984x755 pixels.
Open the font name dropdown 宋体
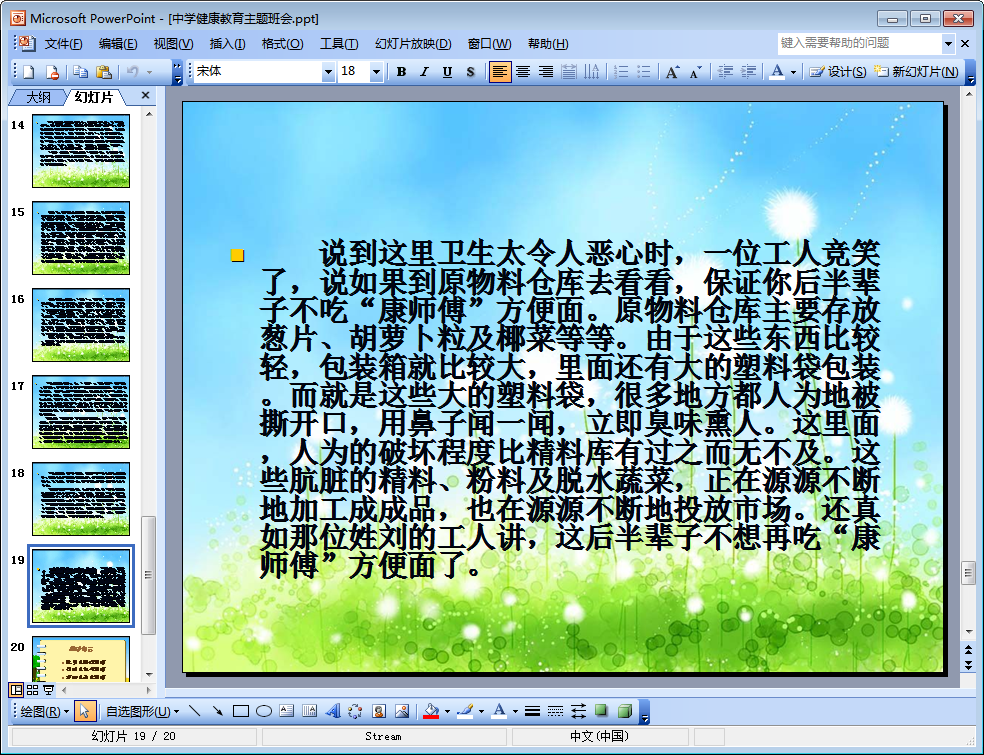point(328,72)
